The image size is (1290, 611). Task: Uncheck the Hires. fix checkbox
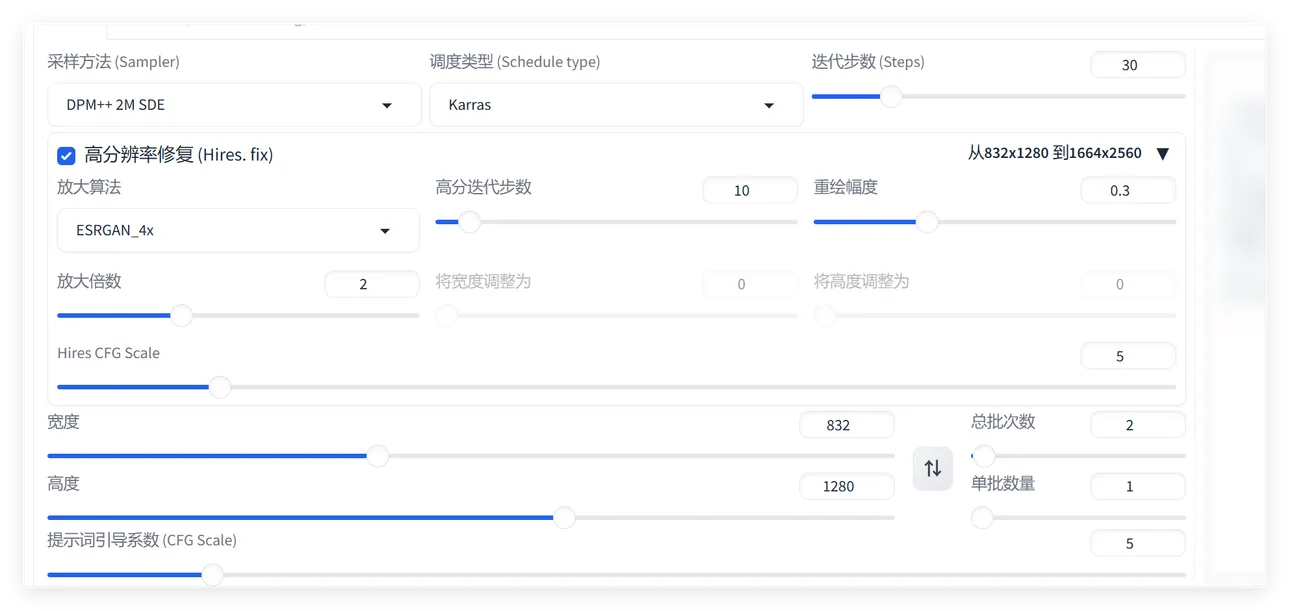click(66, 155)
